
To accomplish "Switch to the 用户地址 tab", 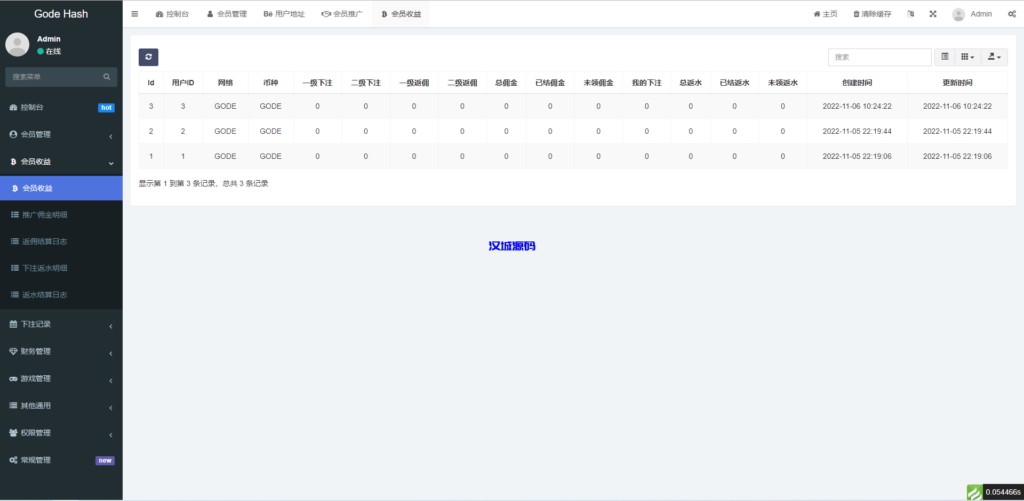I will pos(285,14).
